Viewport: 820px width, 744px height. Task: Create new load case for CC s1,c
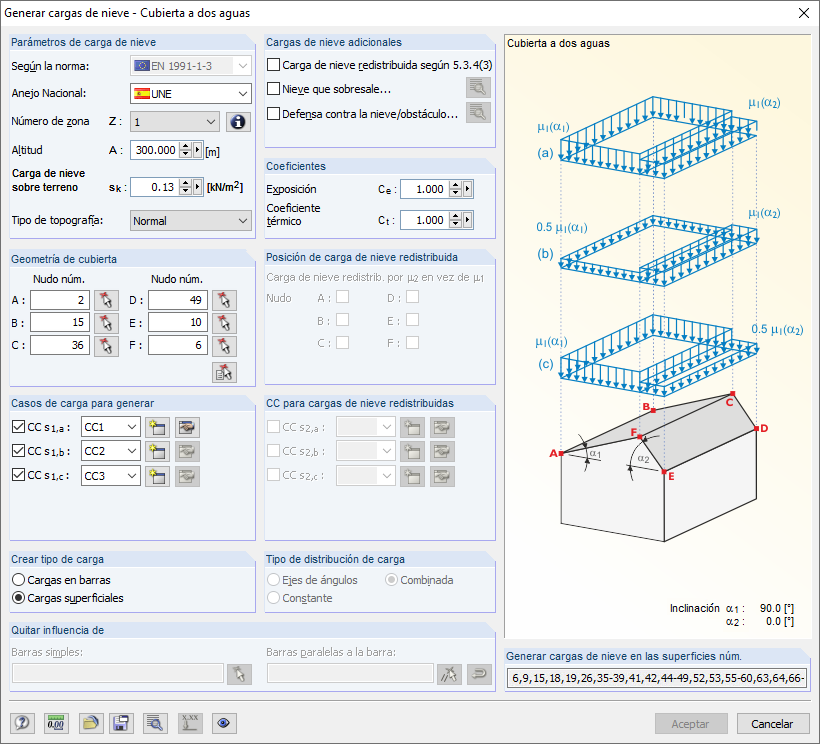coord(157,476)
